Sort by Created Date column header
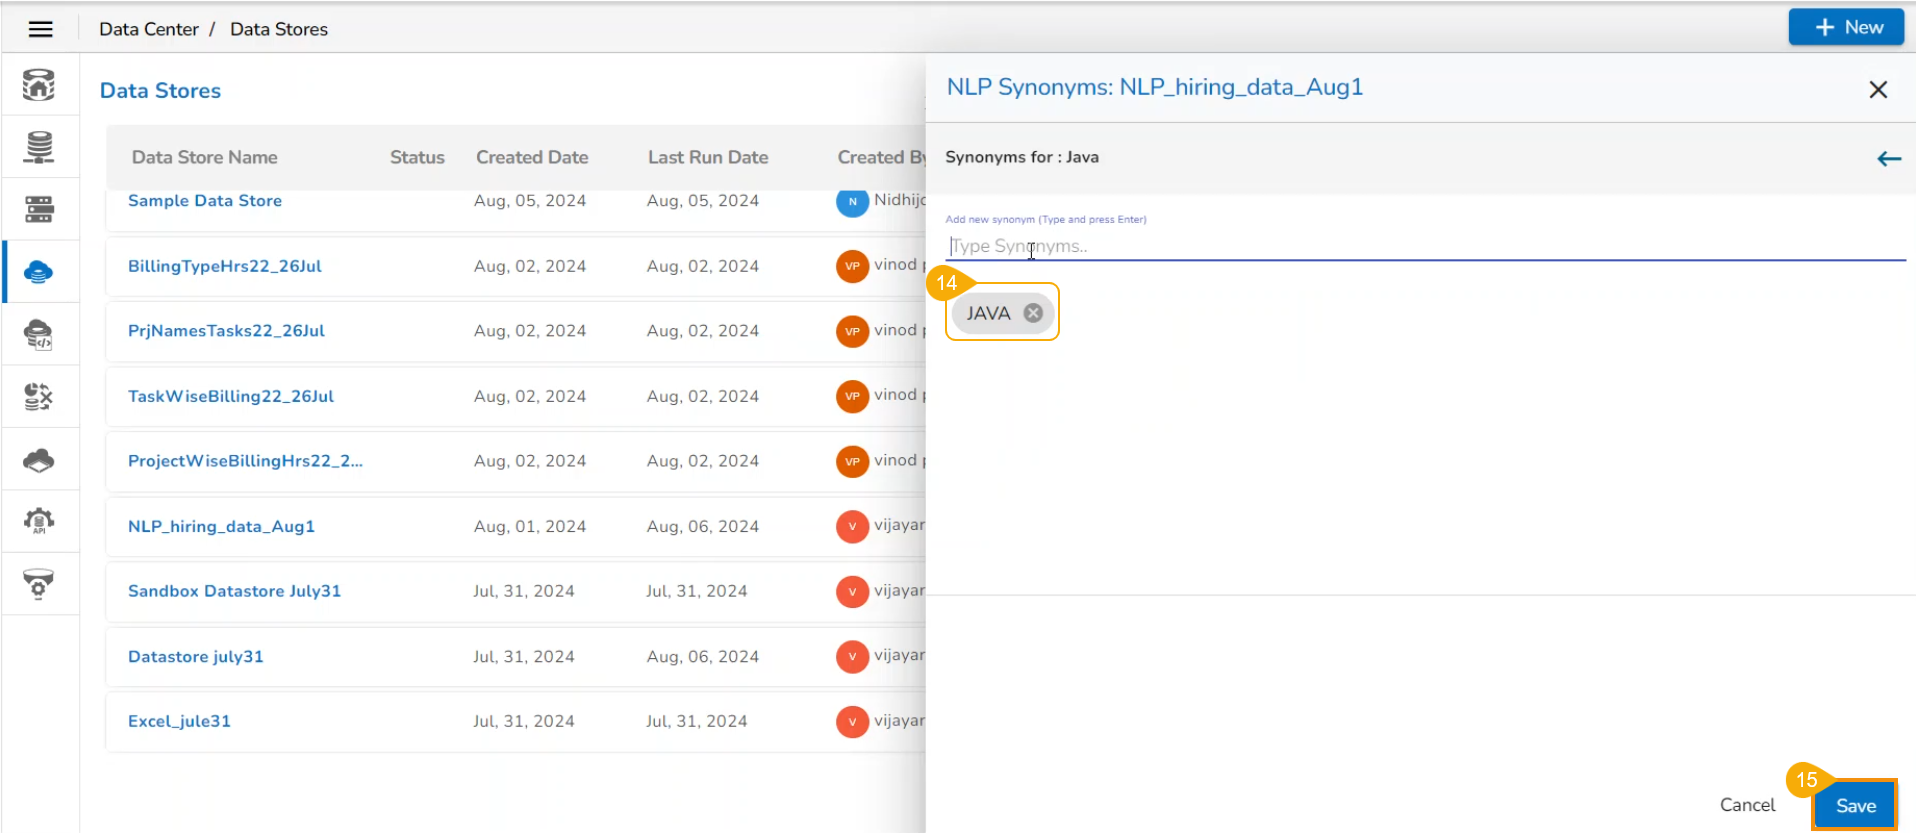This screenshot has height=833, width=1916. click(x=532, y=157)
